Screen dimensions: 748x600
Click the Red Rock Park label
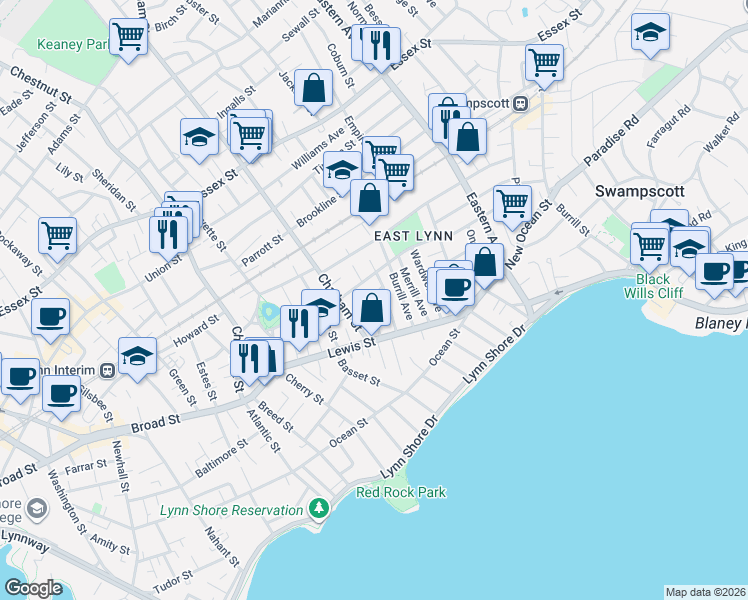click(401, 492)
